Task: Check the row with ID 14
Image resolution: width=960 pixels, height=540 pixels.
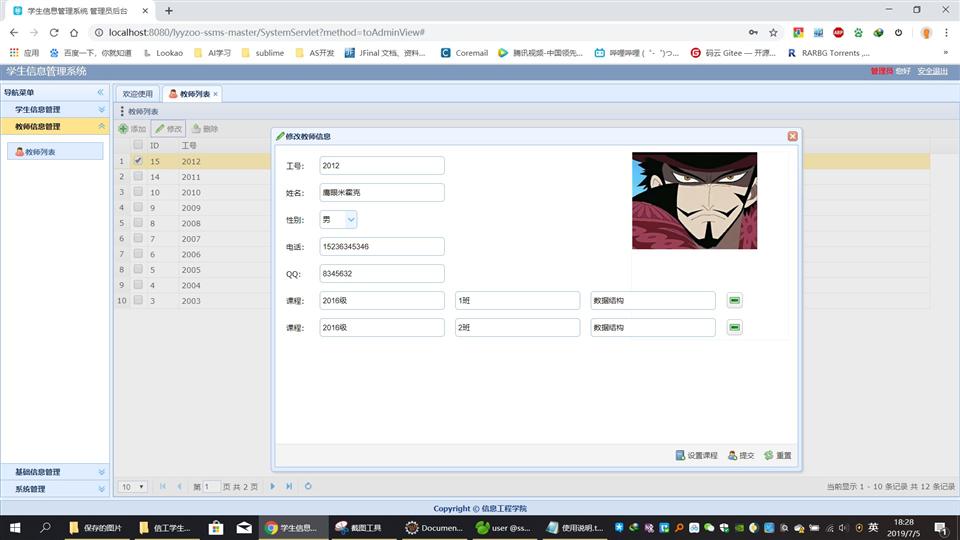Action: click(138, 176)
